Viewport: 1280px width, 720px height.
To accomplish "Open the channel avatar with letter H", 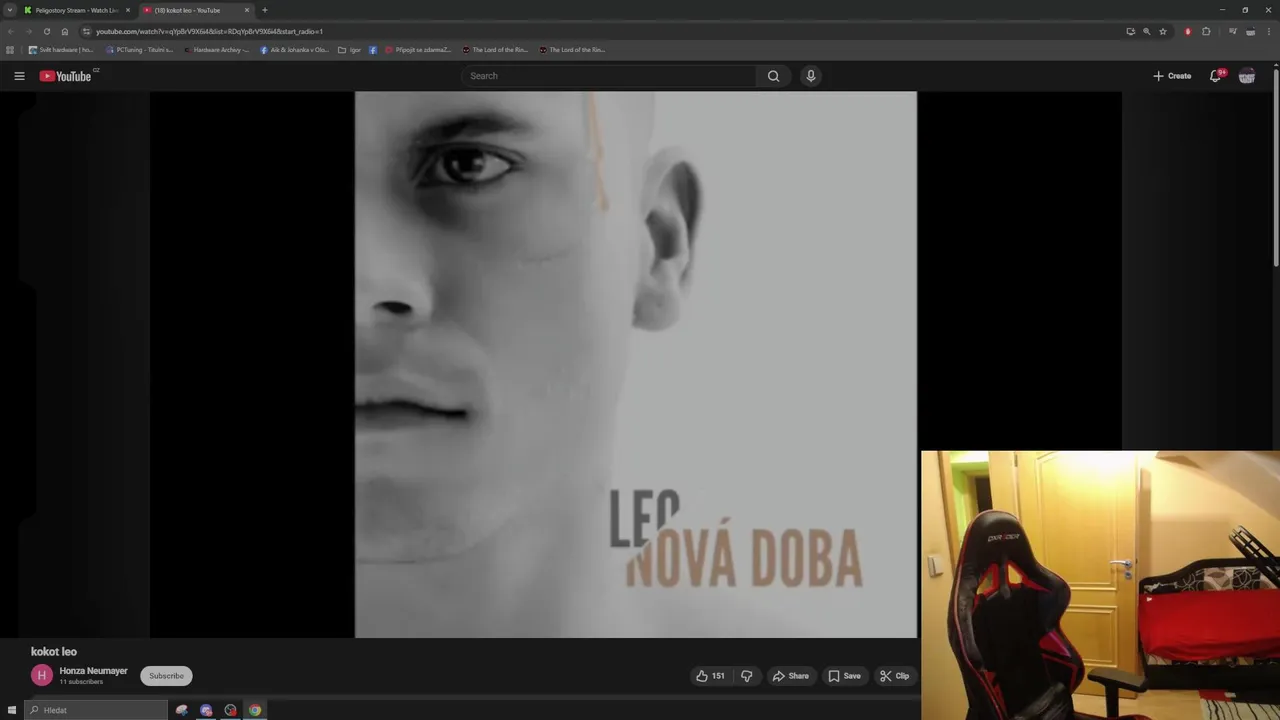I will click(x=42, y=676).
